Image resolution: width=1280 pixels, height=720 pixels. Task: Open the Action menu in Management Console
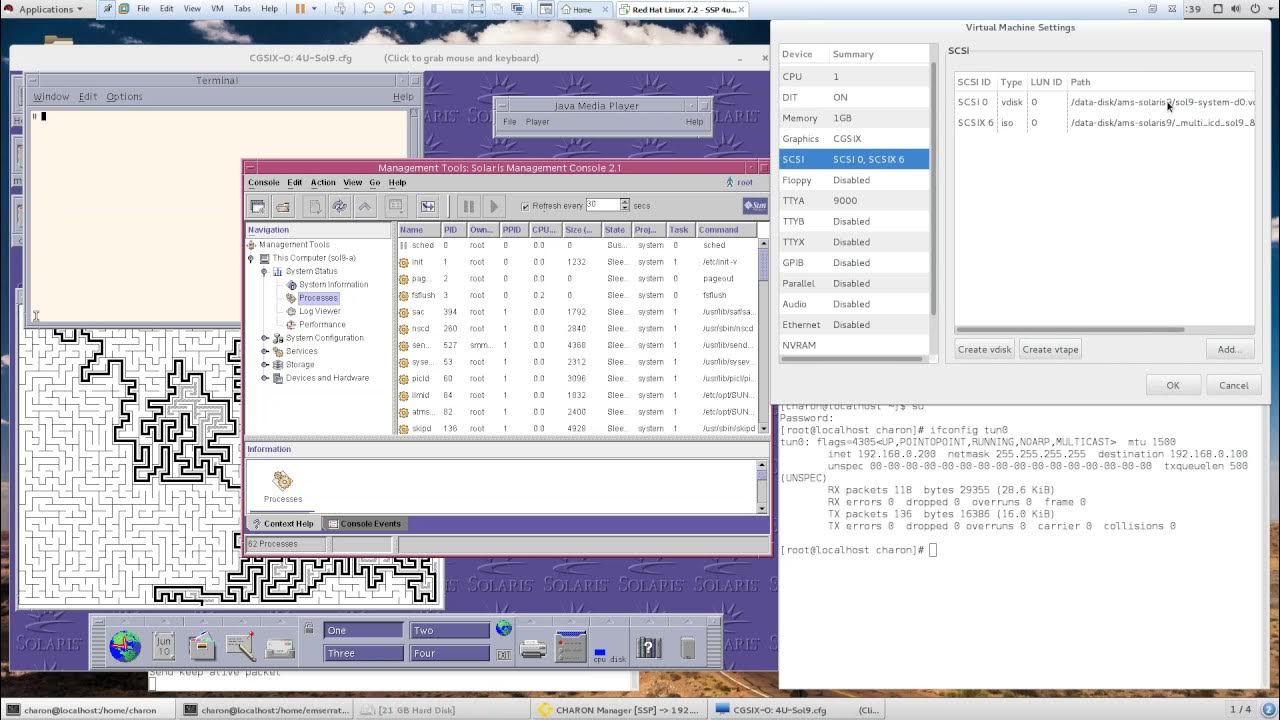pos(323,183)
